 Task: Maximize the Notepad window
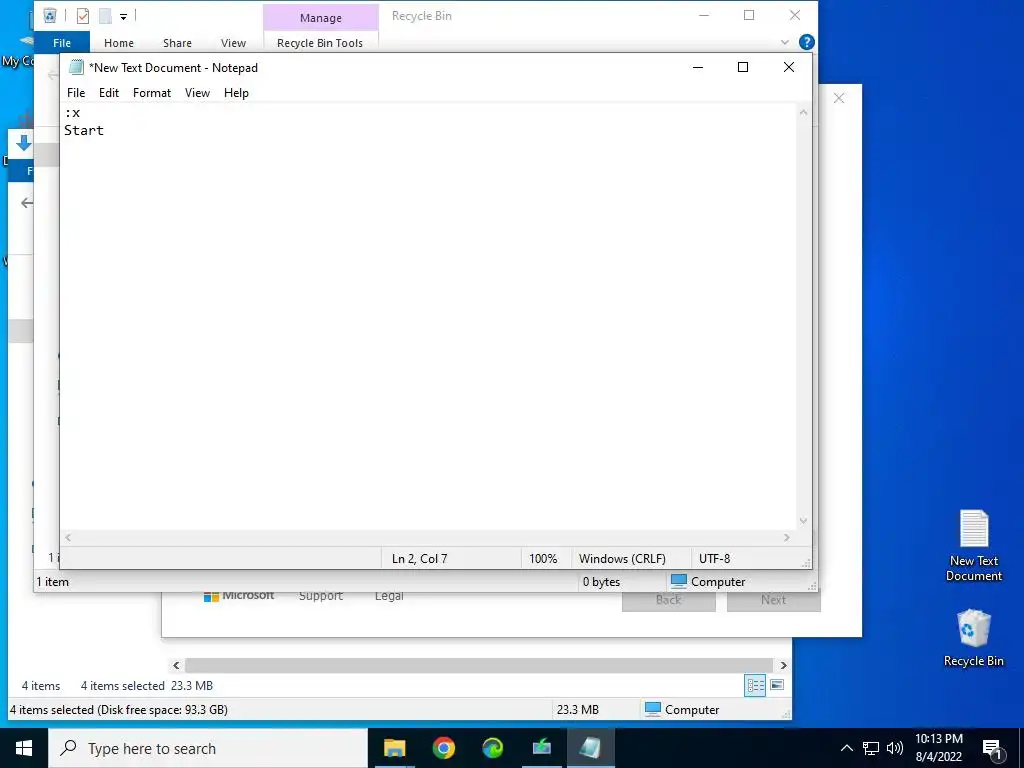[743, 67]
